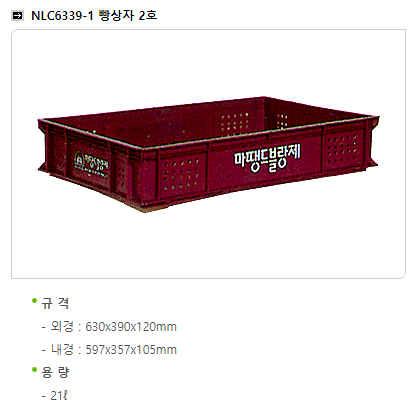Screen dimensions: 418x414
Task: Click the right perforated vent panel on crate front
Action: coord(342,149)
